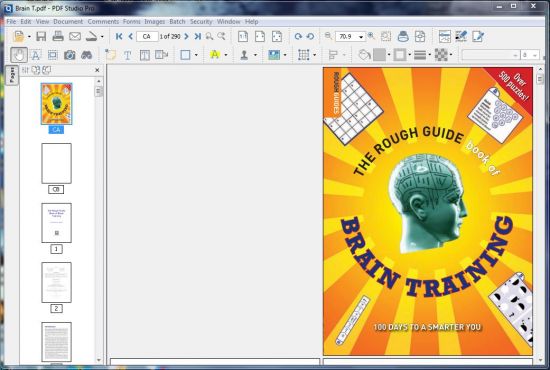Image resolution: width=550 pixels, height=370 pixels.
Task: Print the document via printer icon
Action: coord(58,36)
